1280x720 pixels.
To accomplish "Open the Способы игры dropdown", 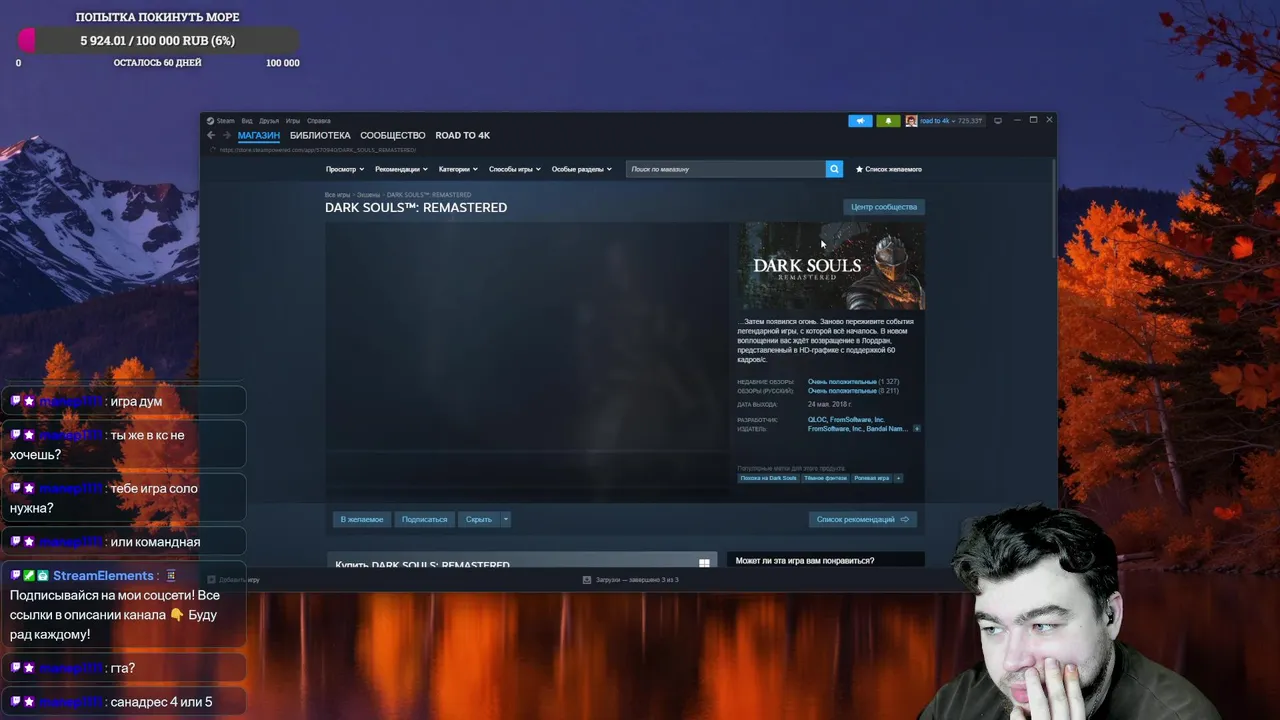I will 514,169.
